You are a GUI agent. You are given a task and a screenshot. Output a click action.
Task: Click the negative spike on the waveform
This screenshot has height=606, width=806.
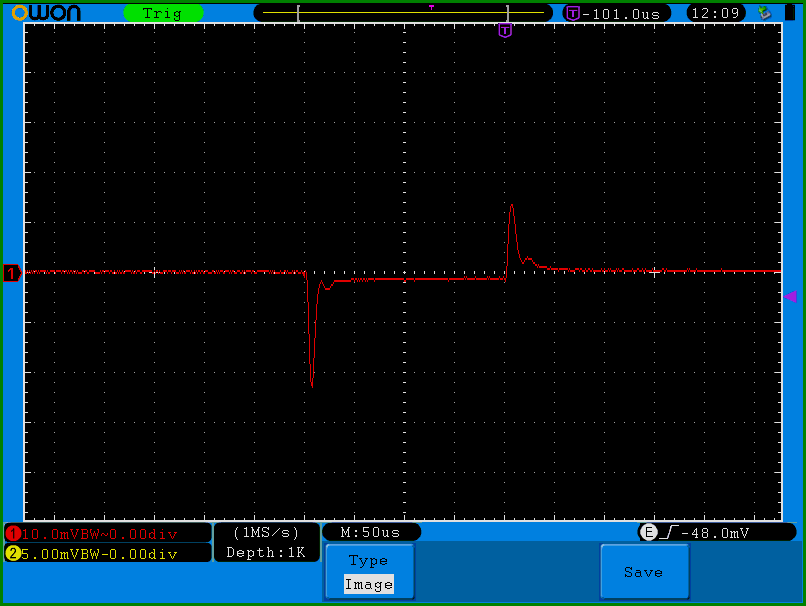click(x=312, y=332)
